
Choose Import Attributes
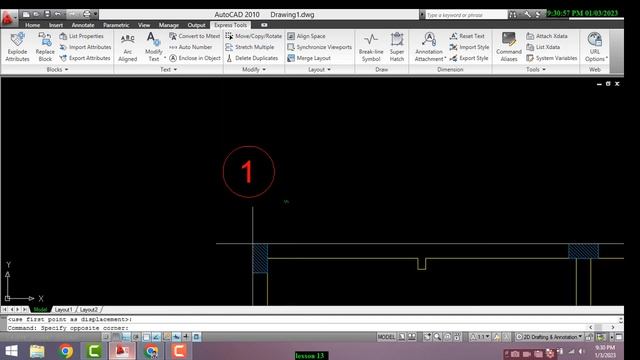pos(85,47)
